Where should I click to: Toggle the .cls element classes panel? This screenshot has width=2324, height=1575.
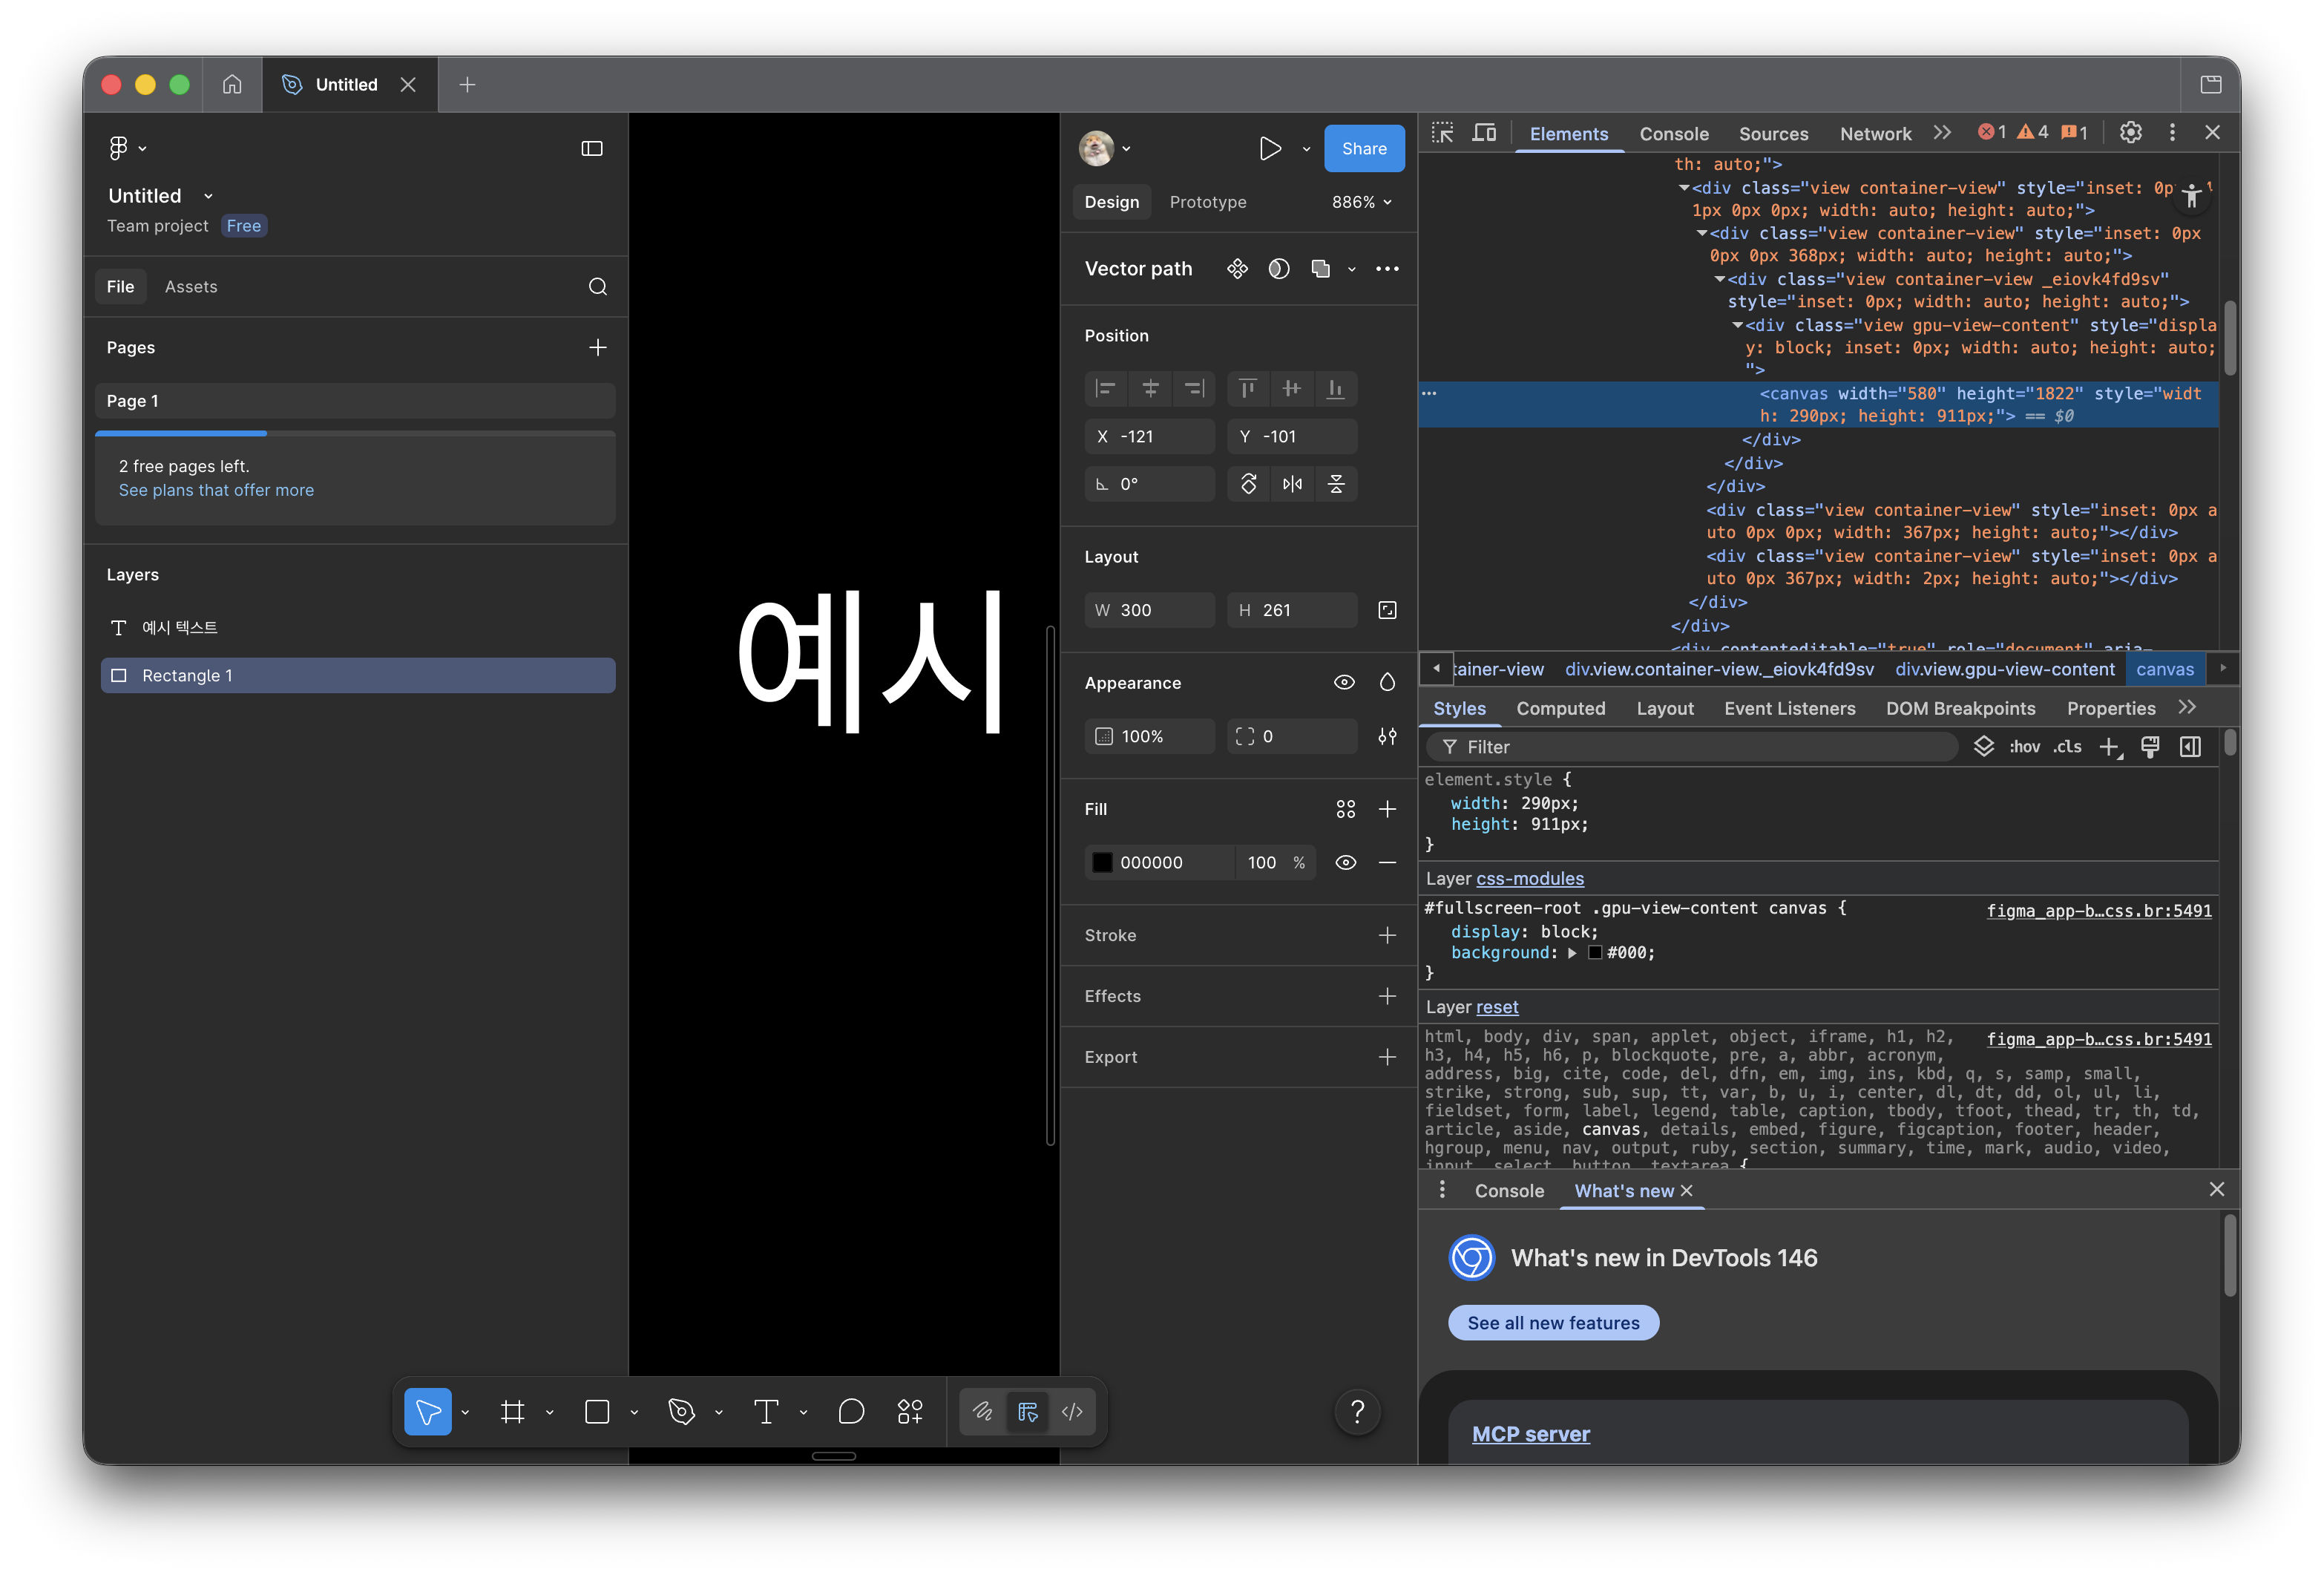[x=2067, y=747]
